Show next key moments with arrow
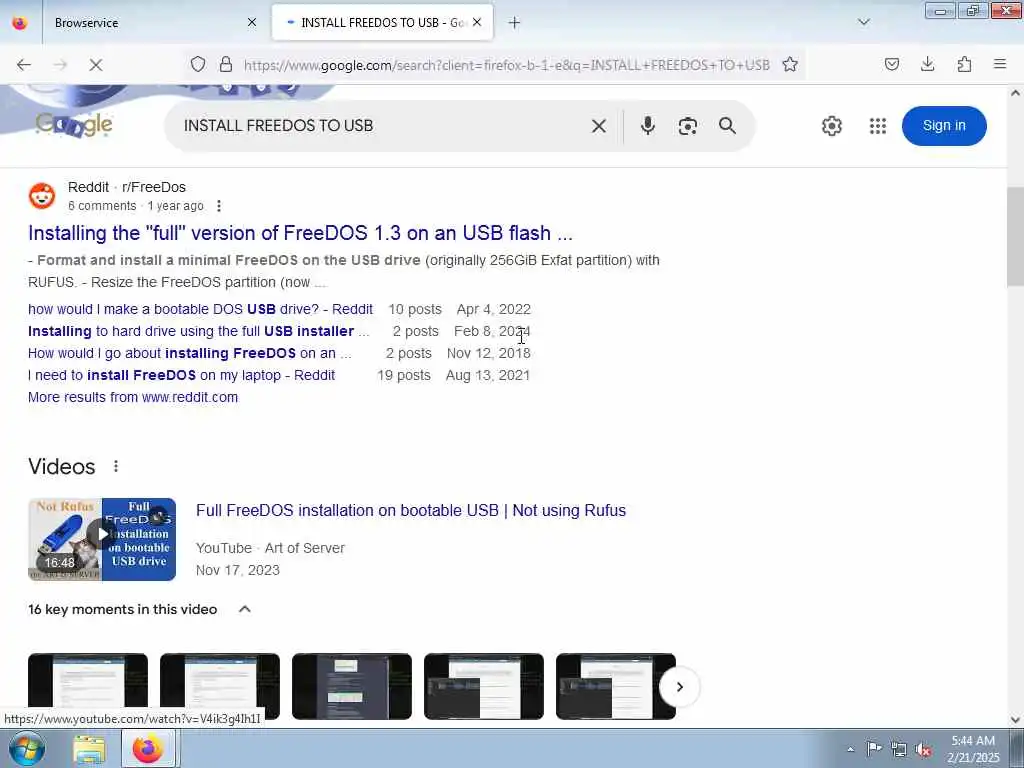 (x=679, y=687)
